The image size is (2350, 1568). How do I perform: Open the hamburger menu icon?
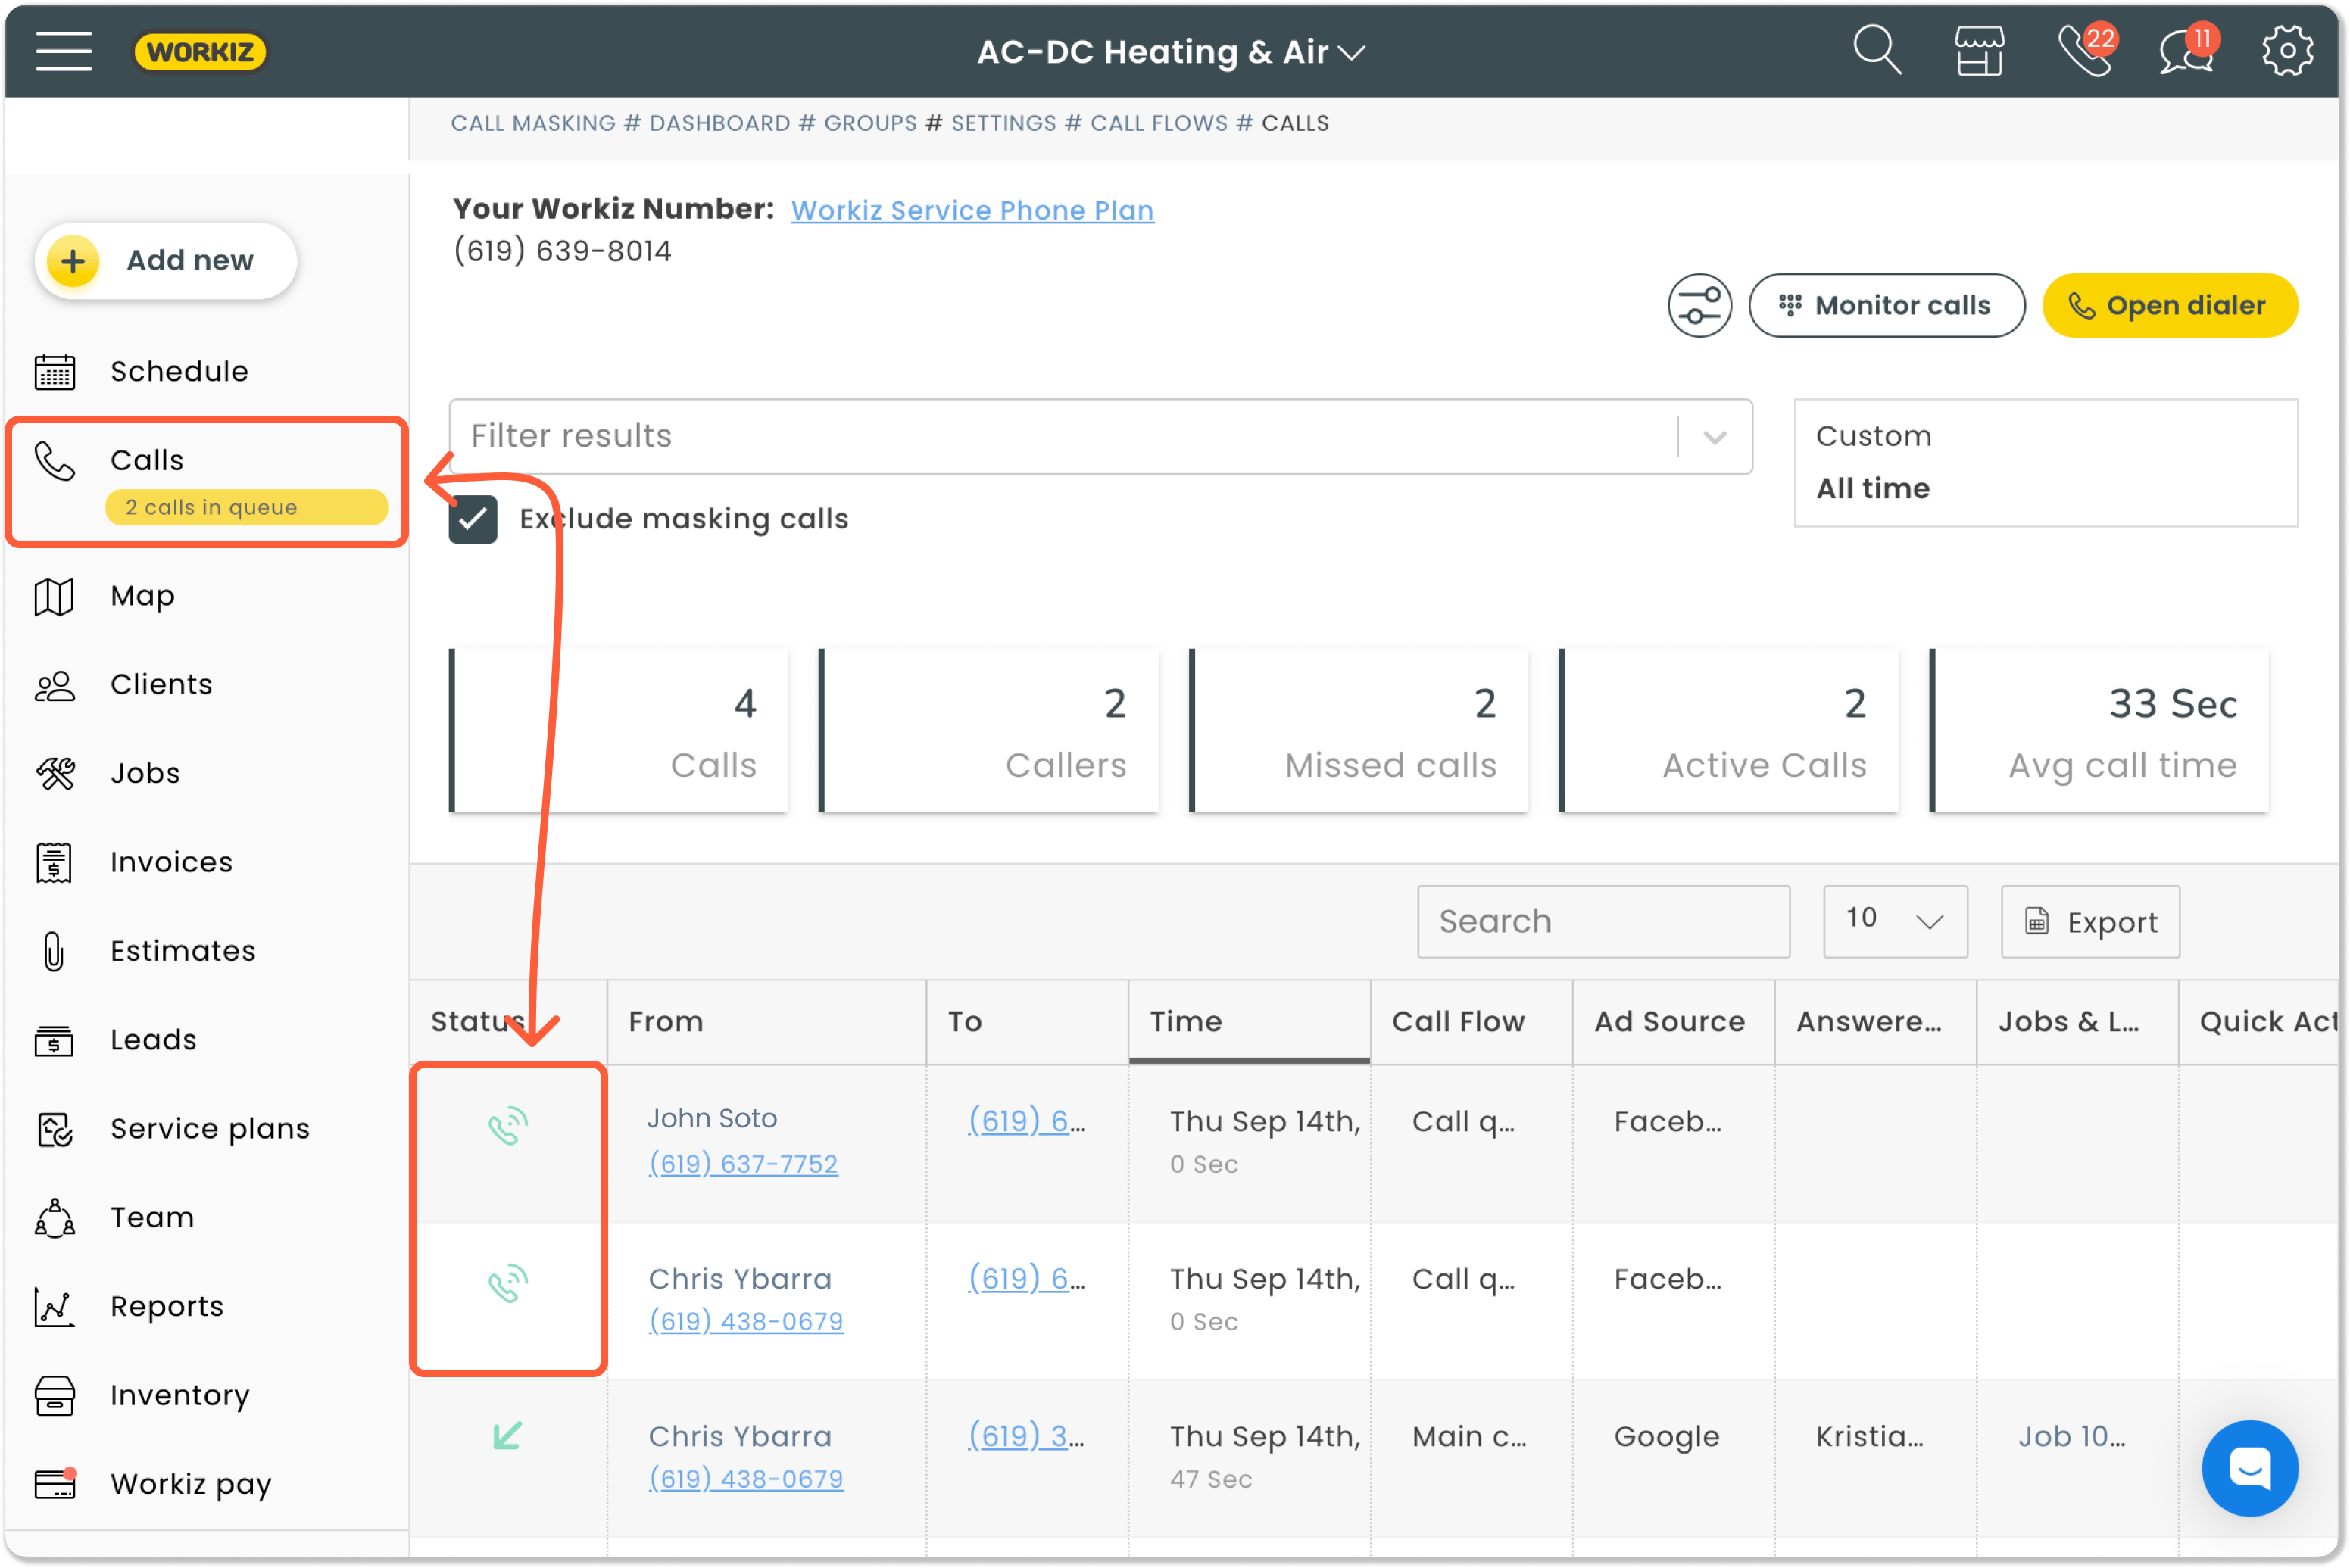pos(63,51)
